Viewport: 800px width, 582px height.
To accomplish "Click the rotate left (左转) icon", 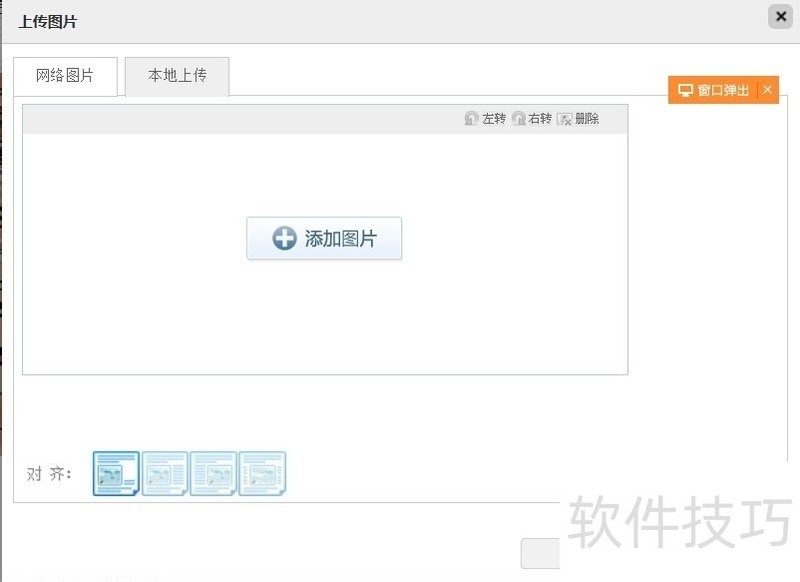I will (471, 119).
